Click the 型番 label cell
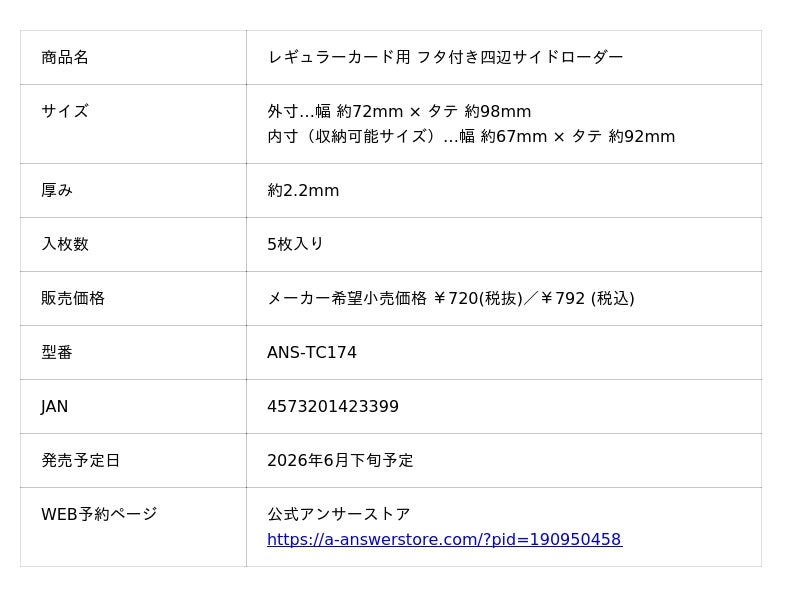This screenshot has height=597, width=800. [57, 352]
